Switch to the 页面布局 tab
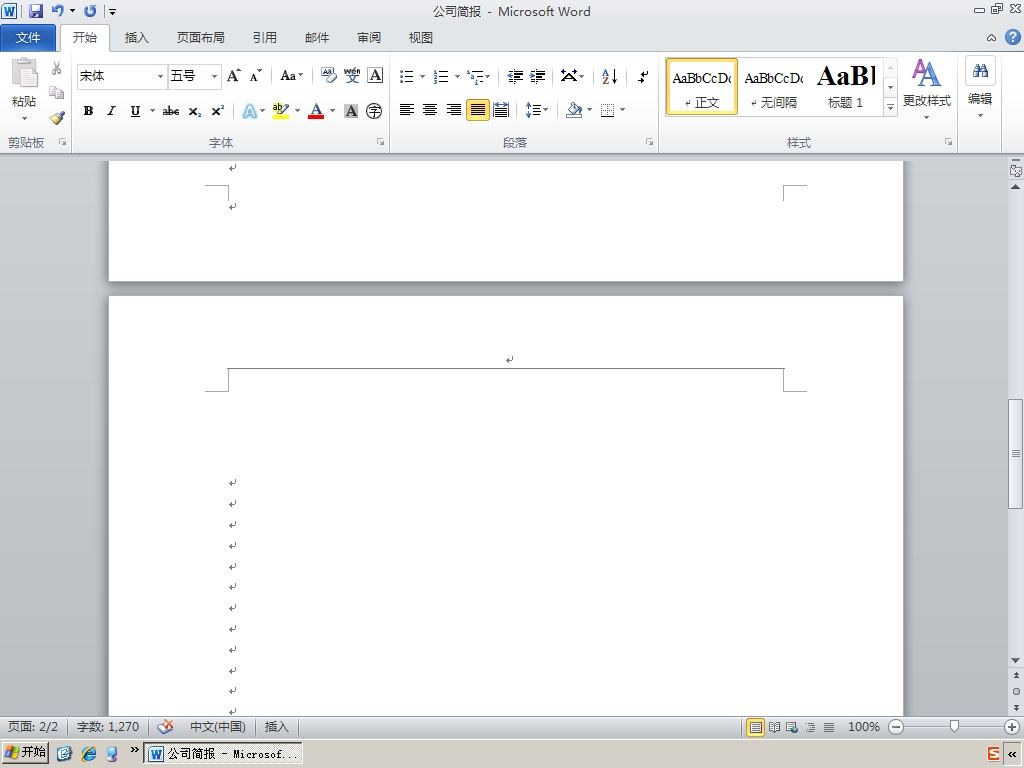 pos(200,38)
